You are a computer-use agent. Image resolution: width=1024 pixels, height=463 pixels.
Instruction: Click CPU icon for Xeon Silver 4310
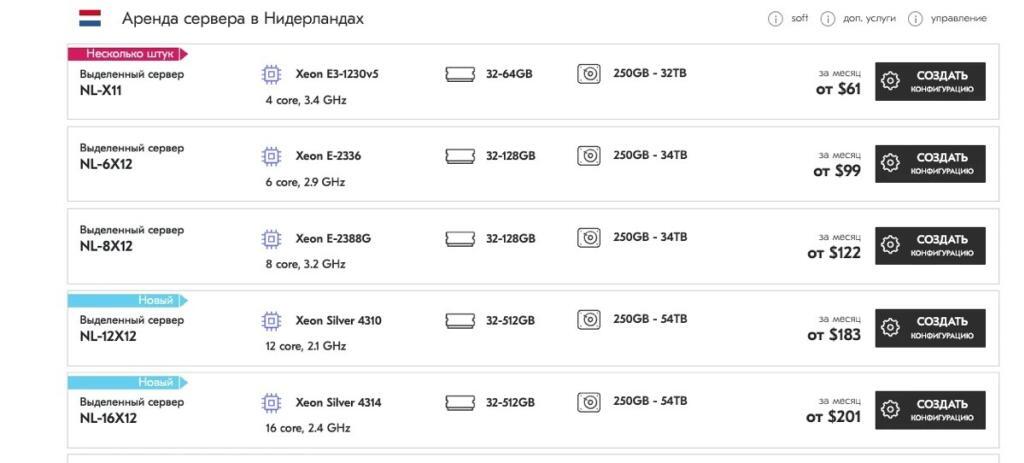pyautogui.click(x=272, y=321)
